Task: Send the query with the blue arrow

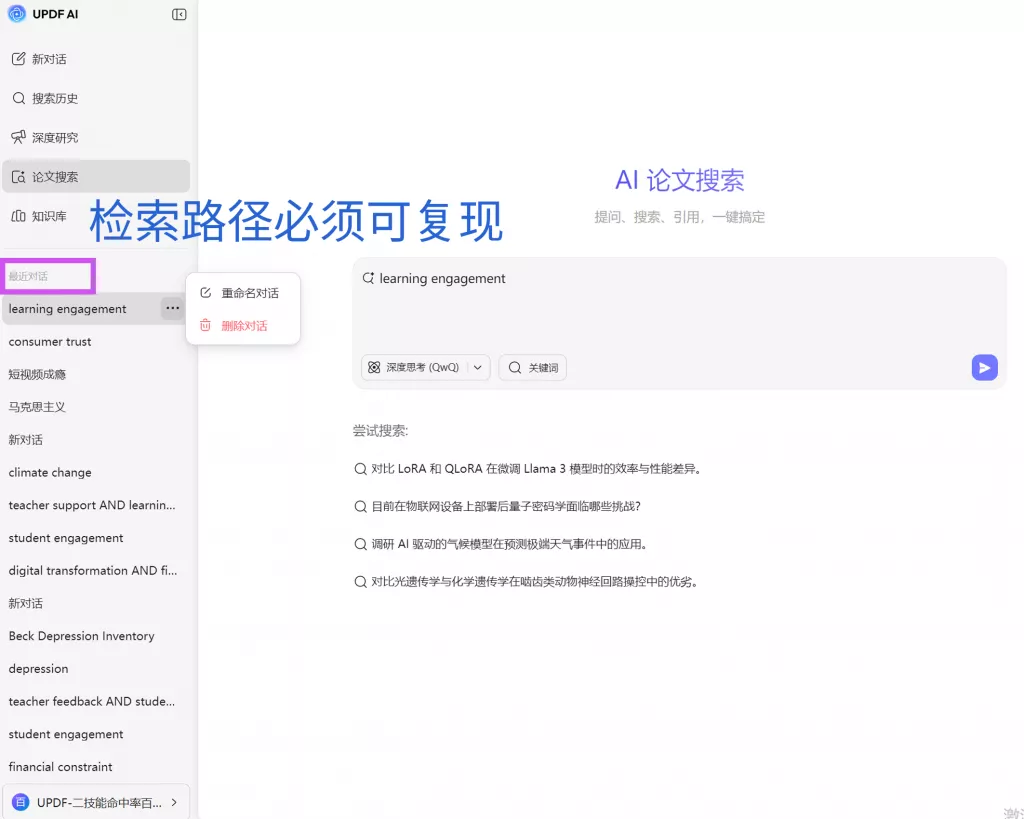Action: click(984, 367)
